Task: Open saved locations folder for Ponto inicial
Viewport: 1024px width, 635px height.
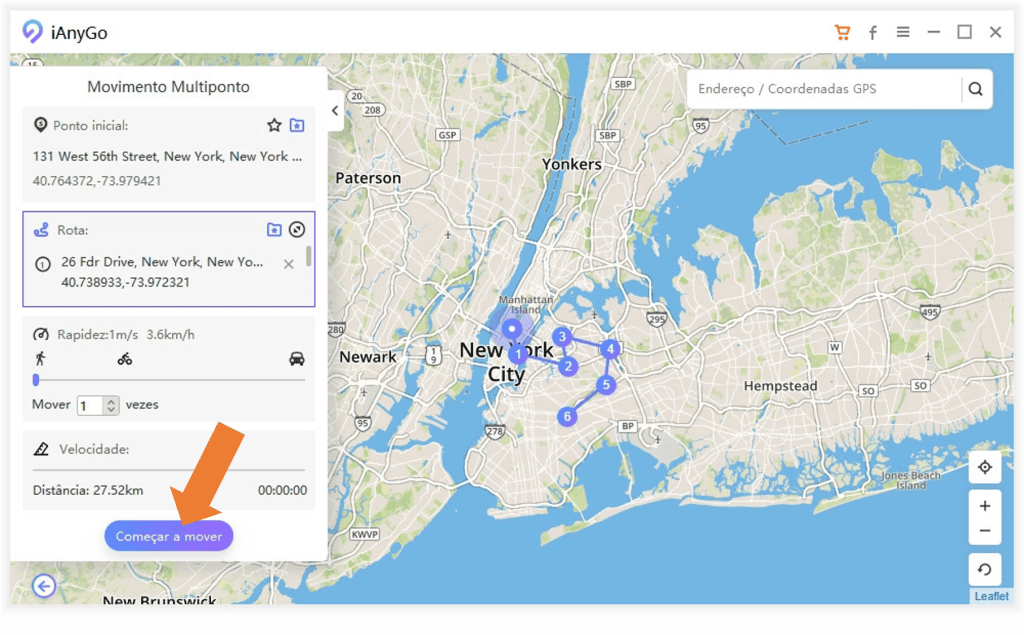Action: tap(297, 125)
